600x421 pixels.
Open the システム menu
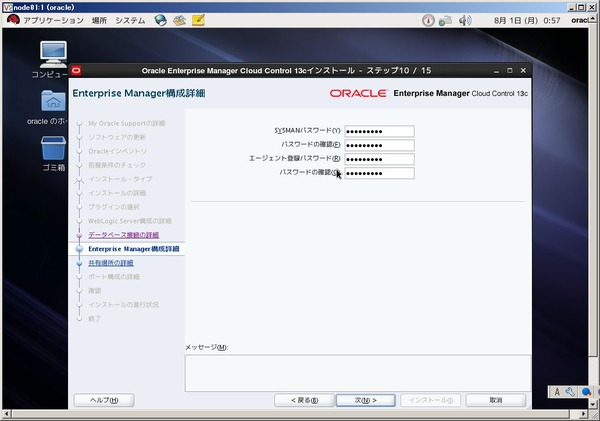click(x=130, y=20)
